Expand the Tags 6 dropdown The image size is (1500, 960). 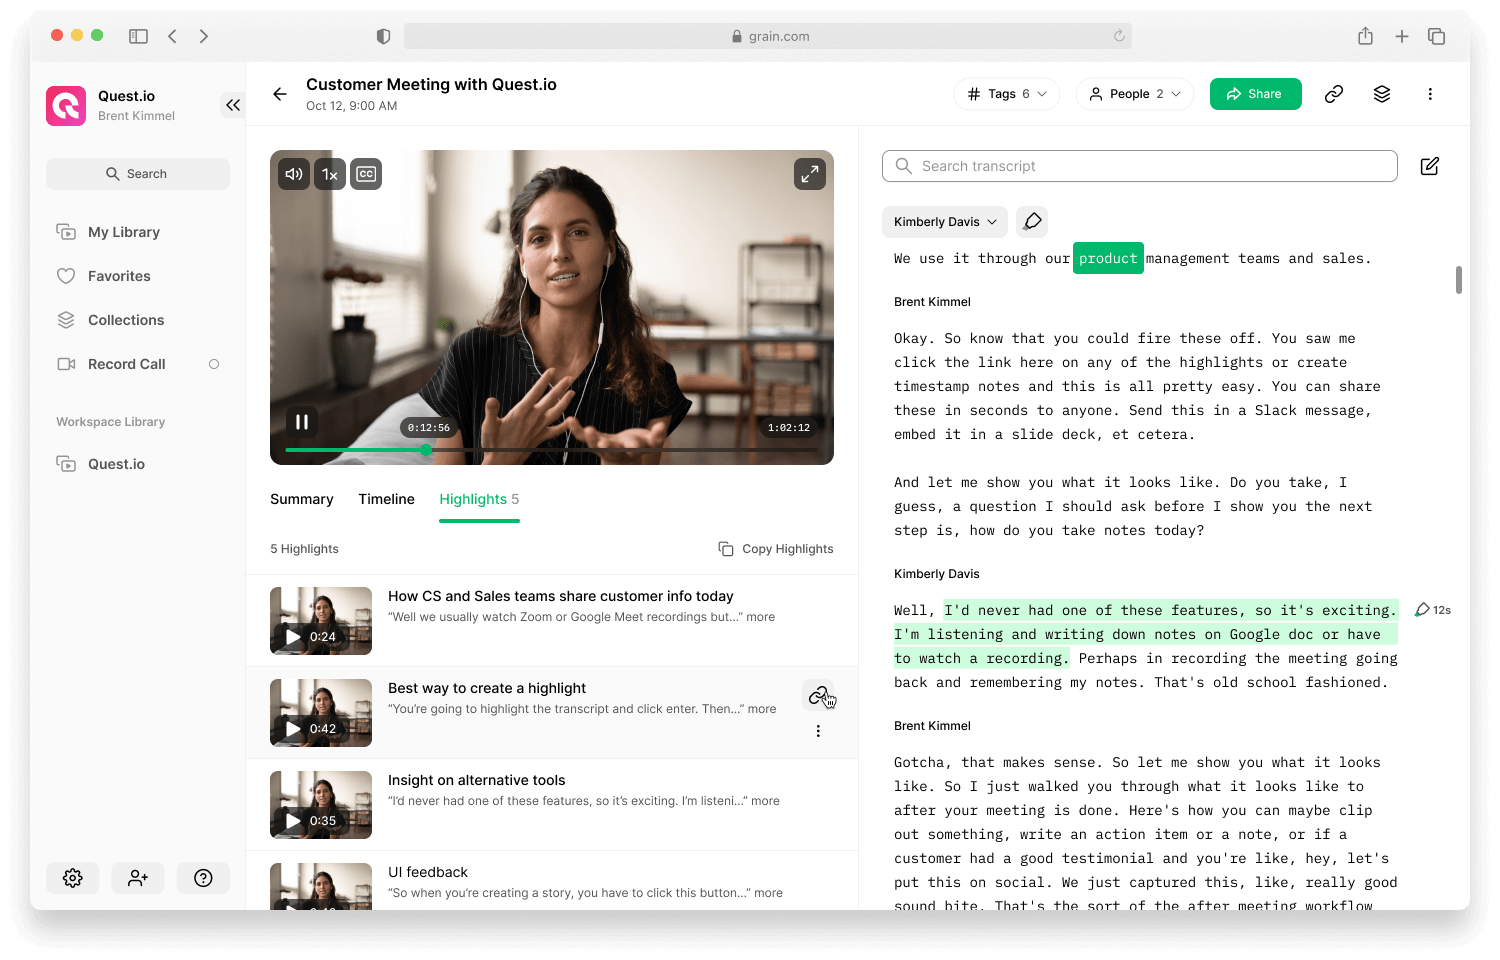(x=1007, y=94)
